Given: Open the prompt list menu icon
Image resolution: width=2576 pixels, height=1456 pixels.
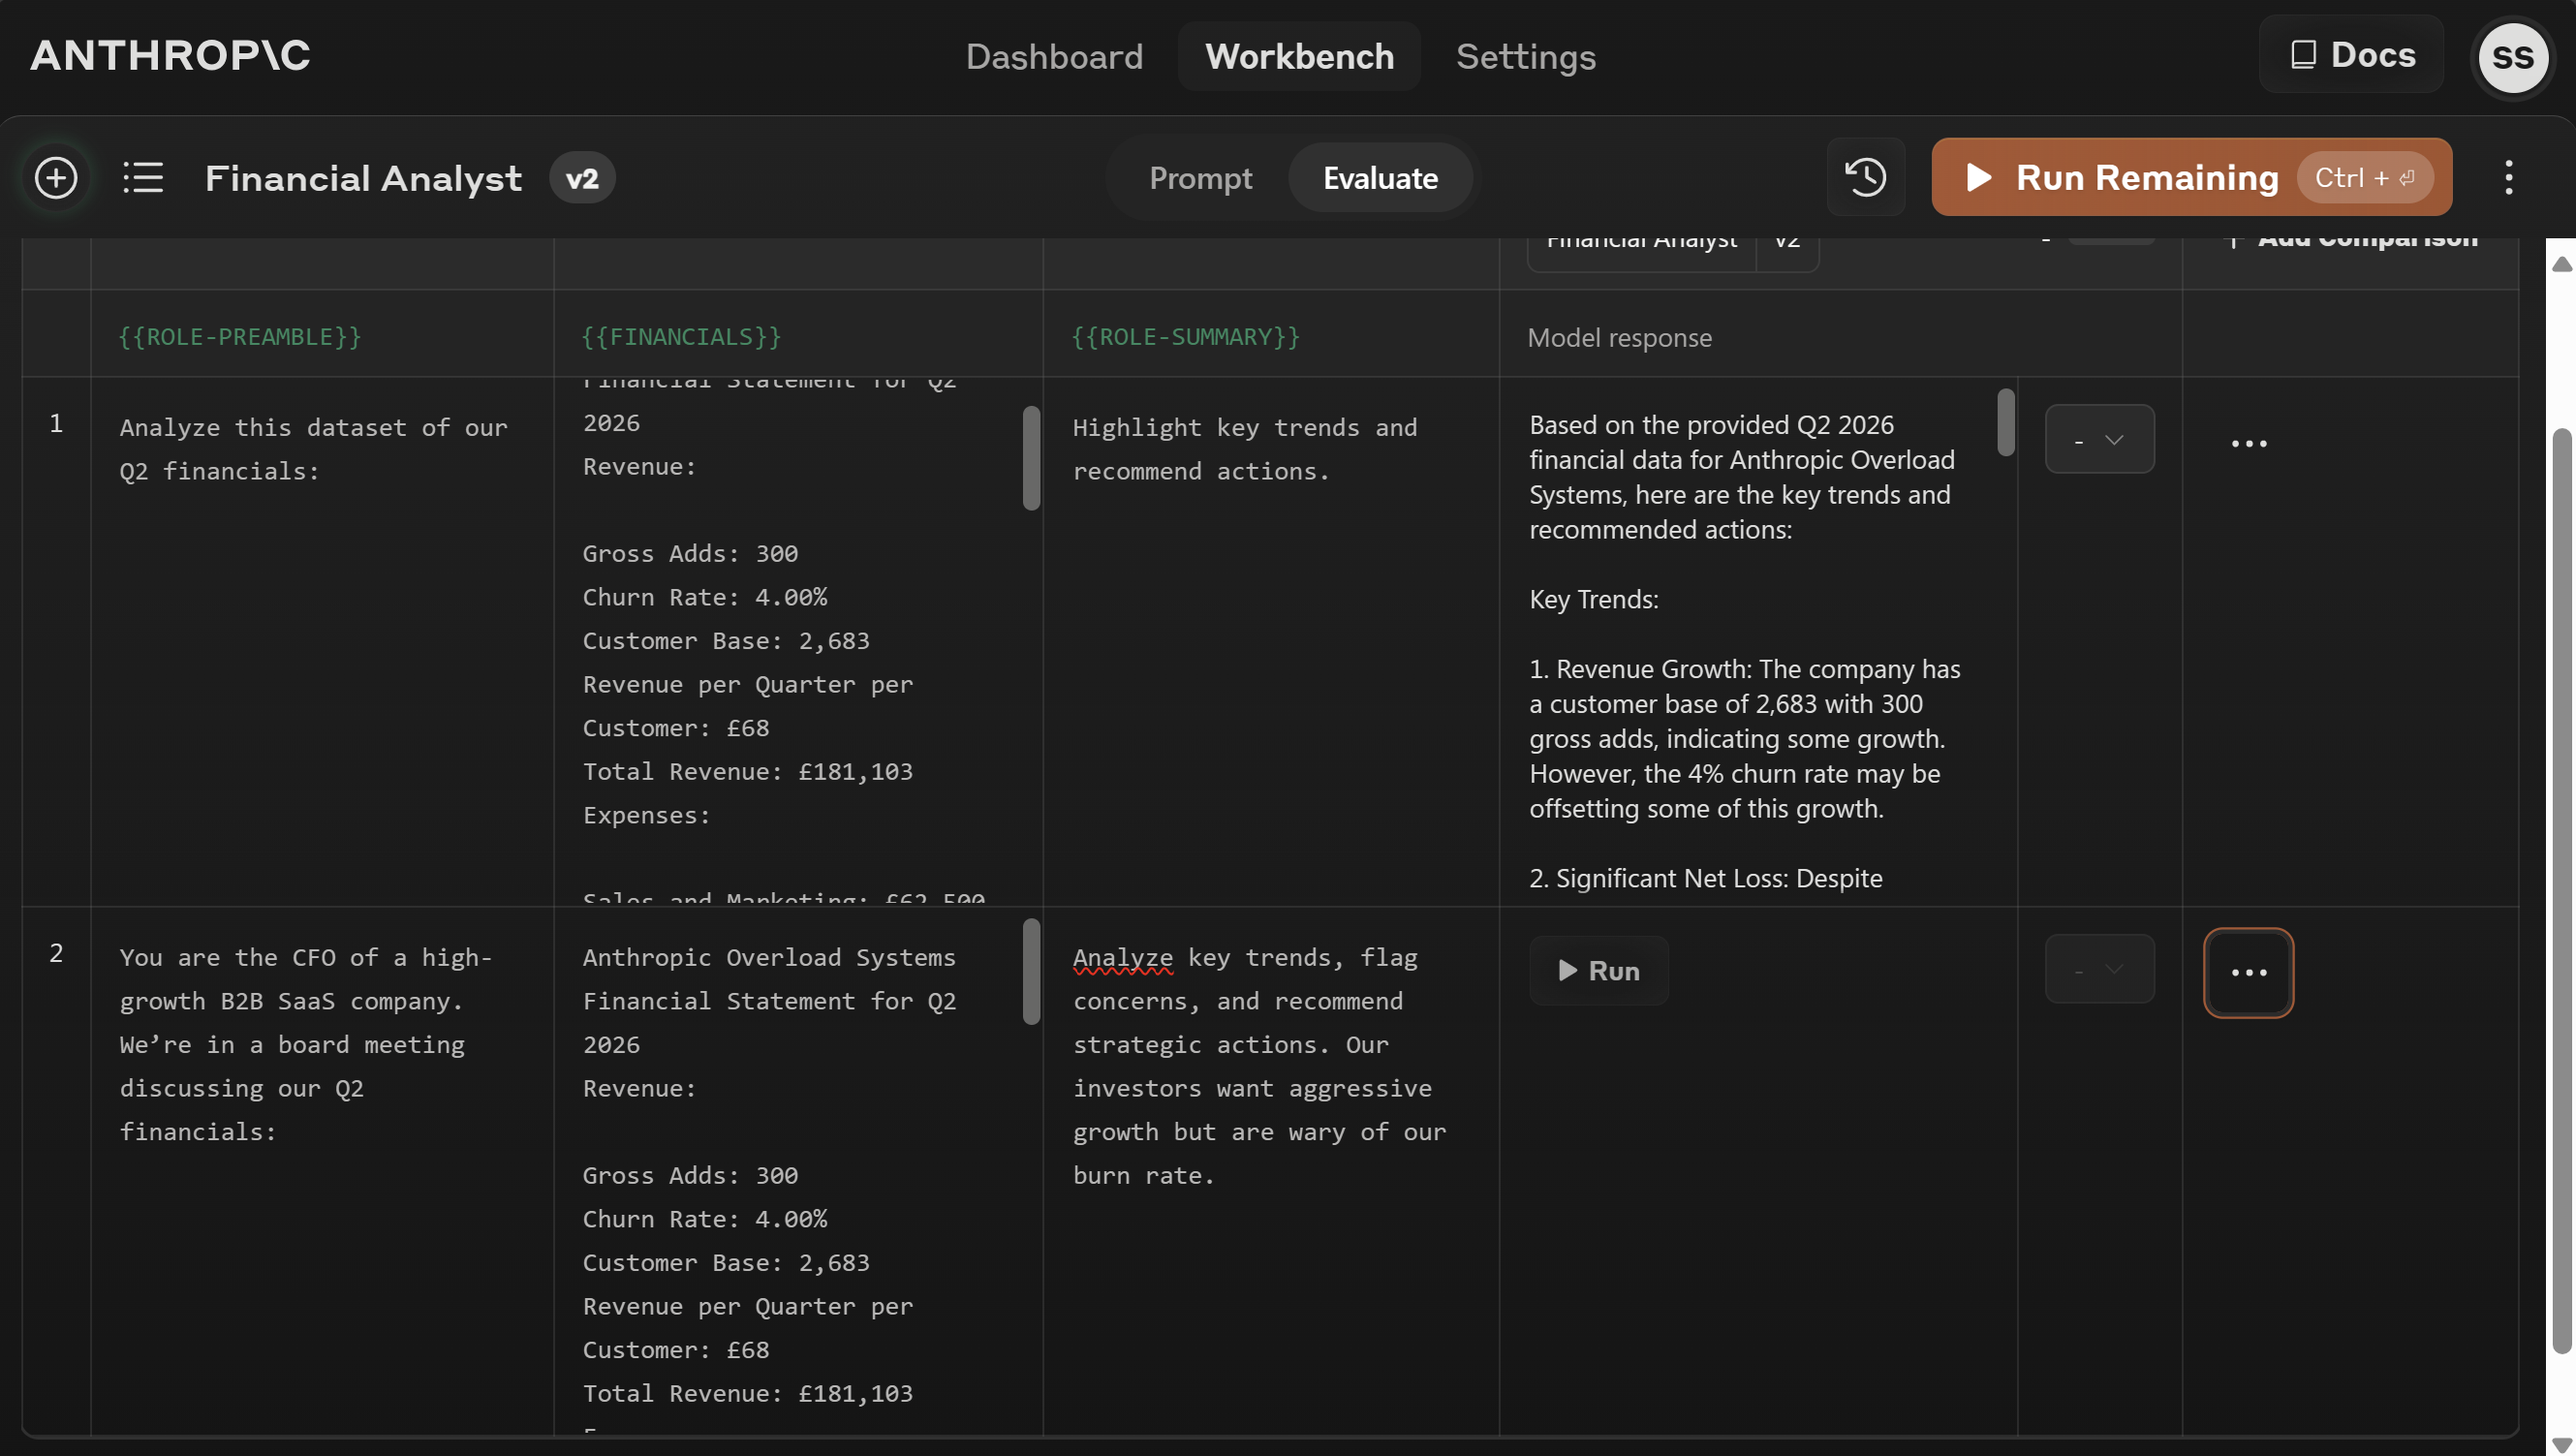Looking at the screenshot, I should click(x=143, y=178).
